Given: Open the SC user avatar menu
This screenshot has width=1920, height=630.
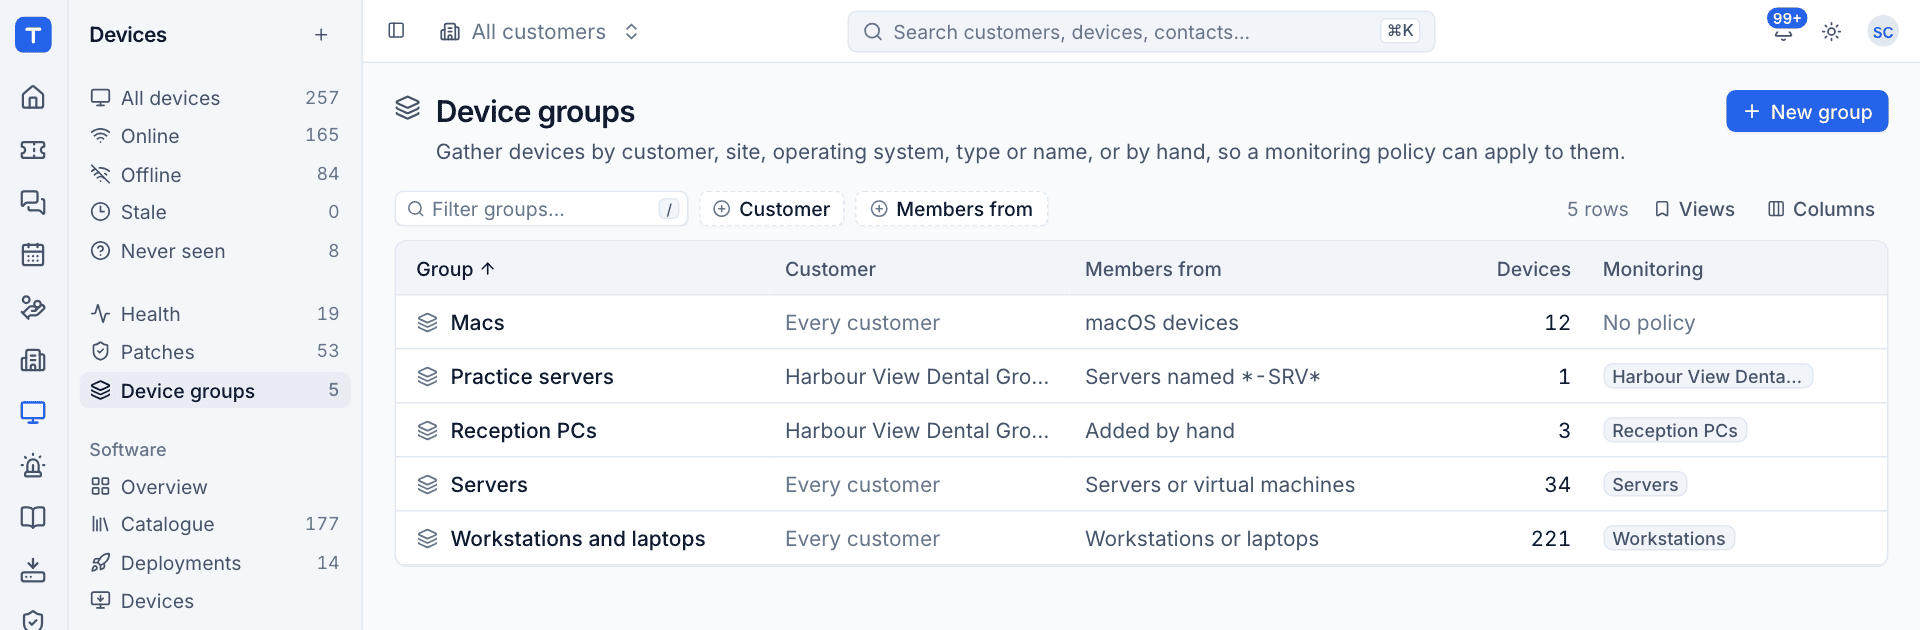Looking at the screenshot, I should coord(1882,32).
